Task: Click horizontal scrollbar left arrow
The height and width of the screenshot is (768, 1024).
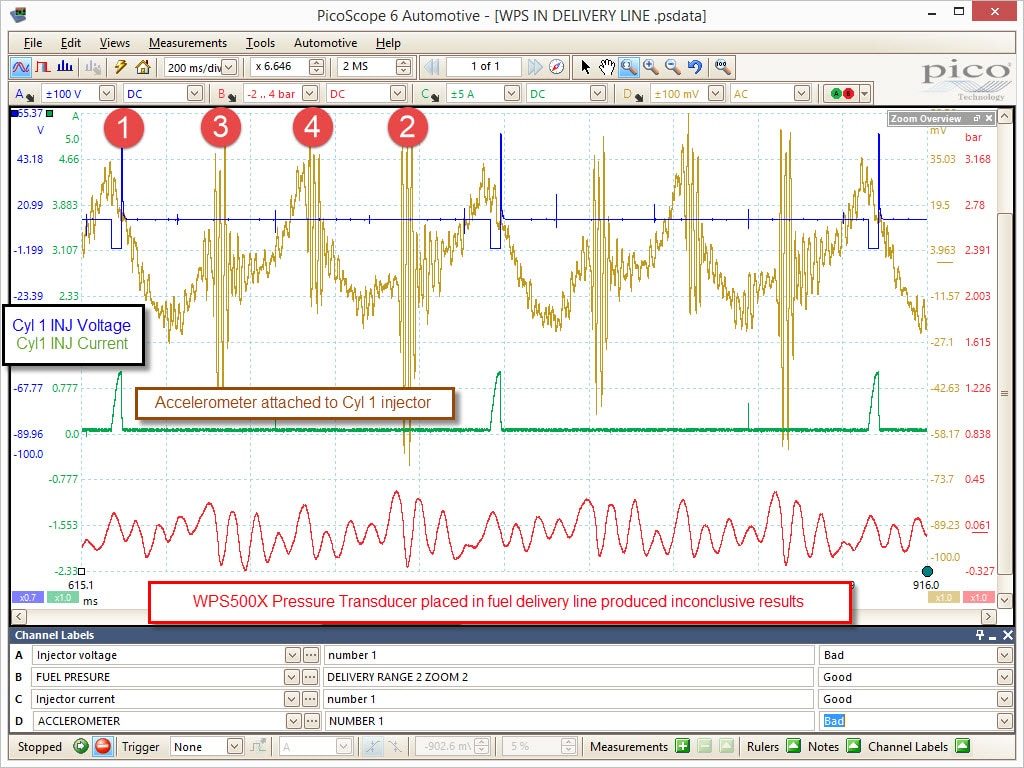Action: 20,616
